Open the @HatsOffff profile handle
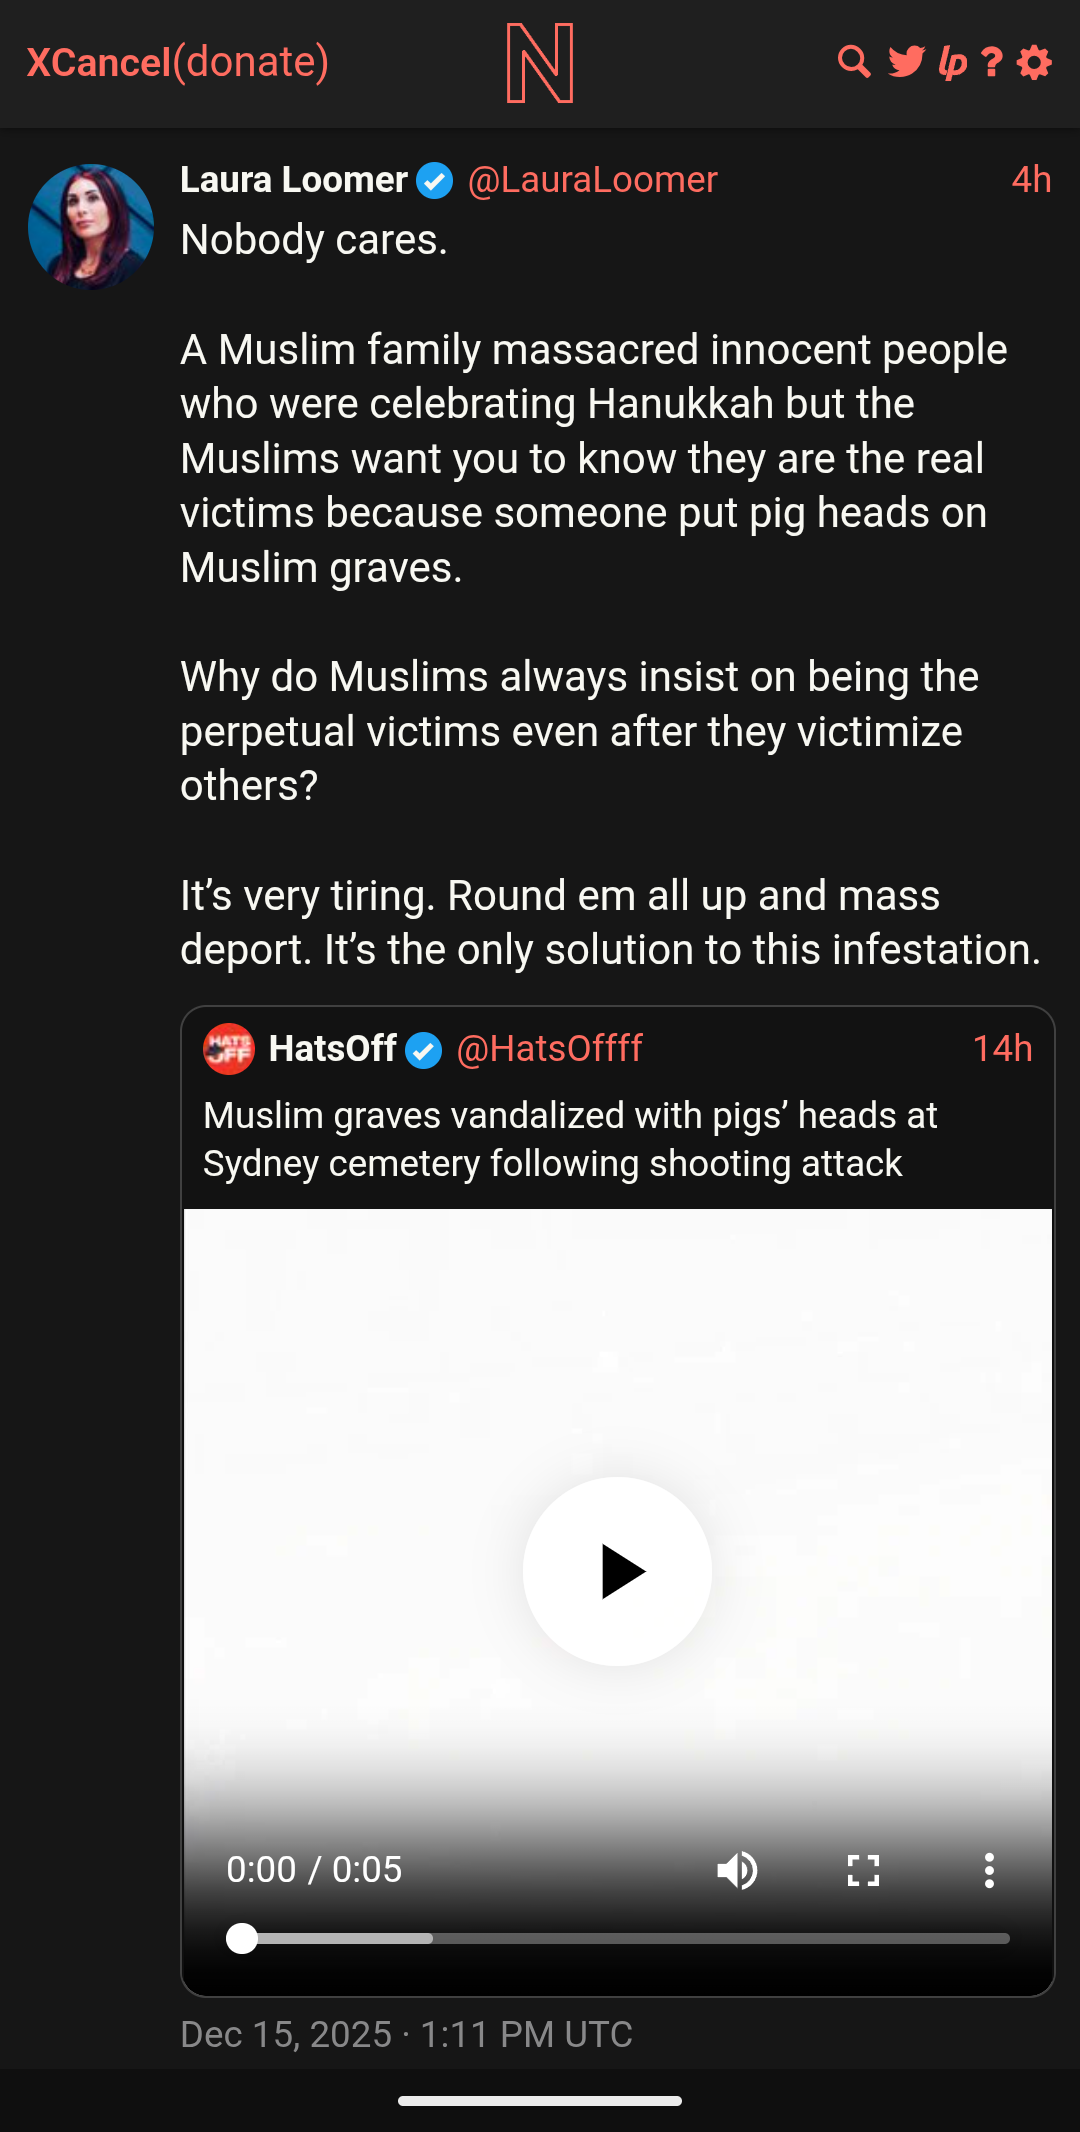Image resolution: width=1080 pixels, height=2132 pixels. pyautogui.click(x=549, y=1049)
